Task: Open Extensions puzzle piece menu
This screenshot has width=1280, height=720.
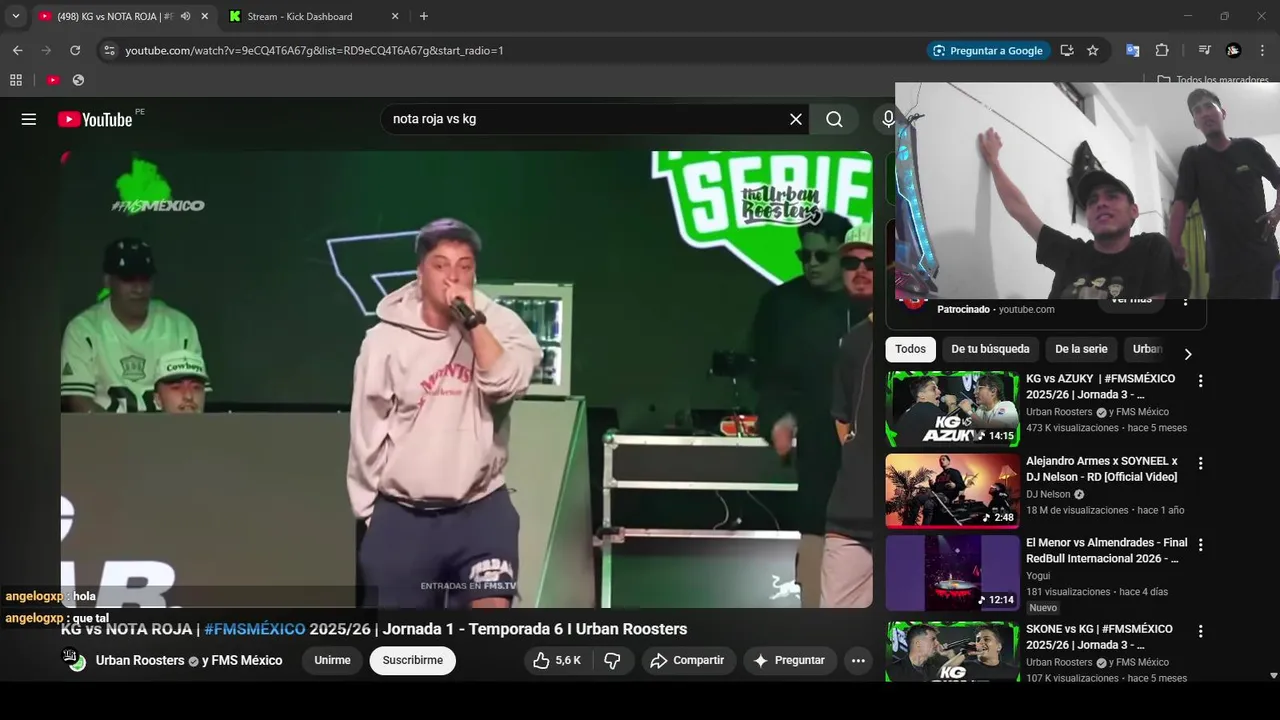Action: 1162,50
